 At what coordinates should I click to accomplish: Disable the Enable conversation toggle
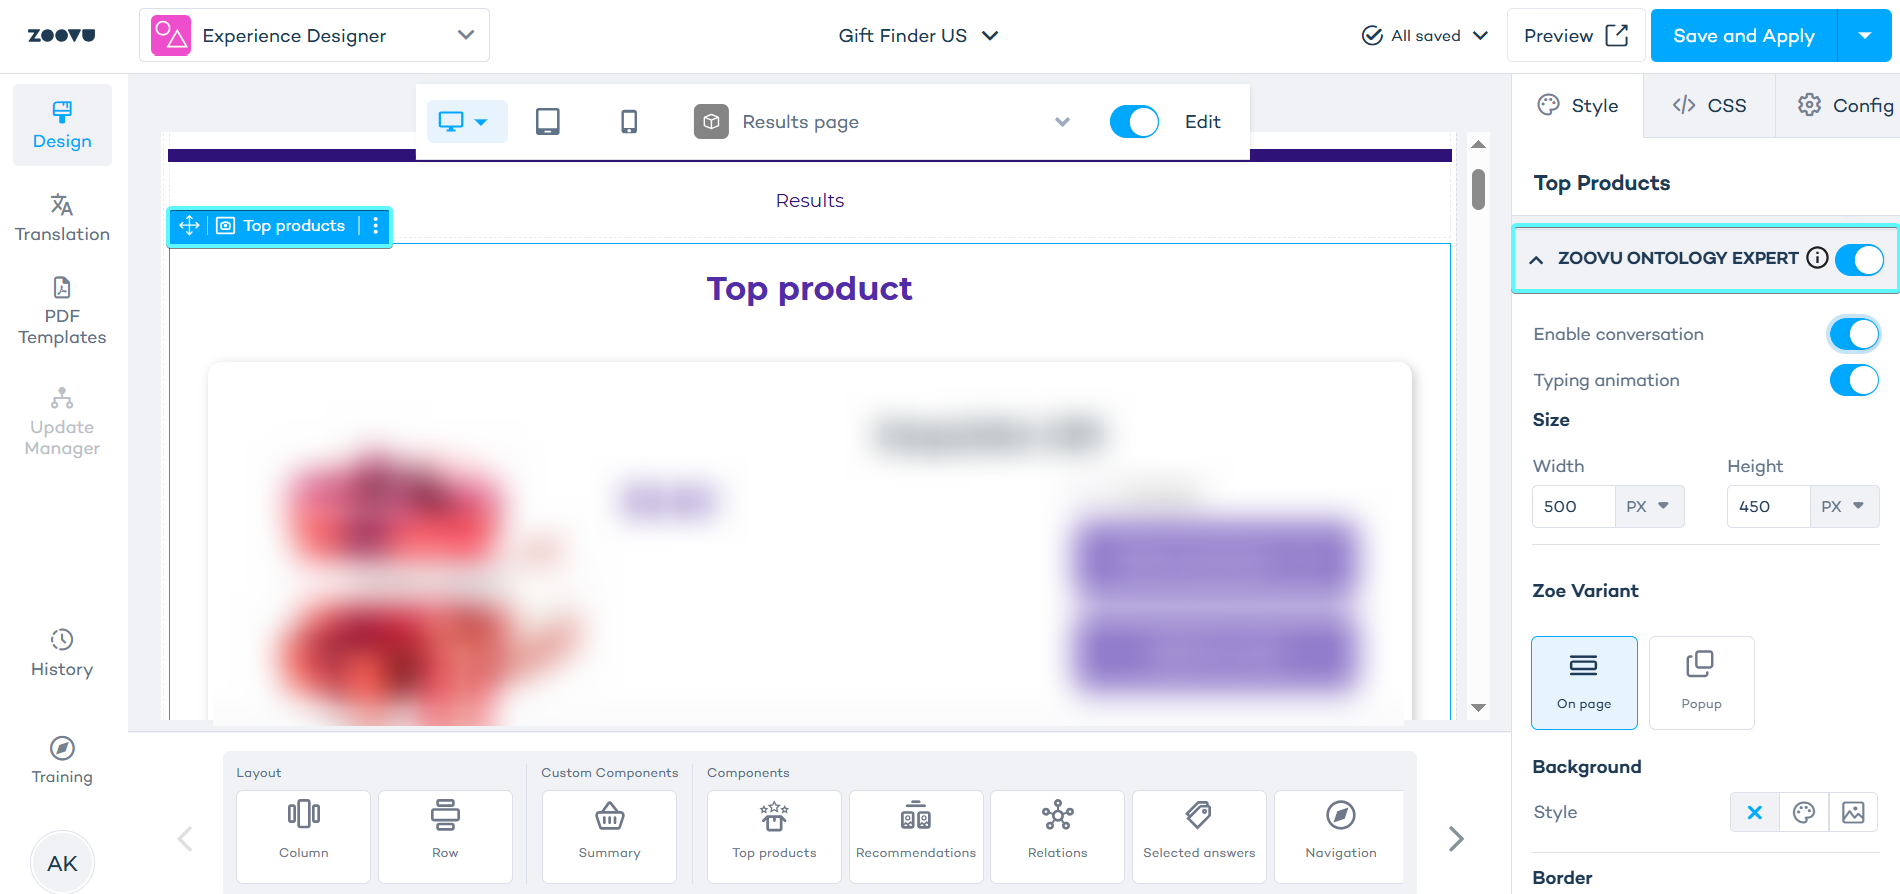(x=1854, y=334)
